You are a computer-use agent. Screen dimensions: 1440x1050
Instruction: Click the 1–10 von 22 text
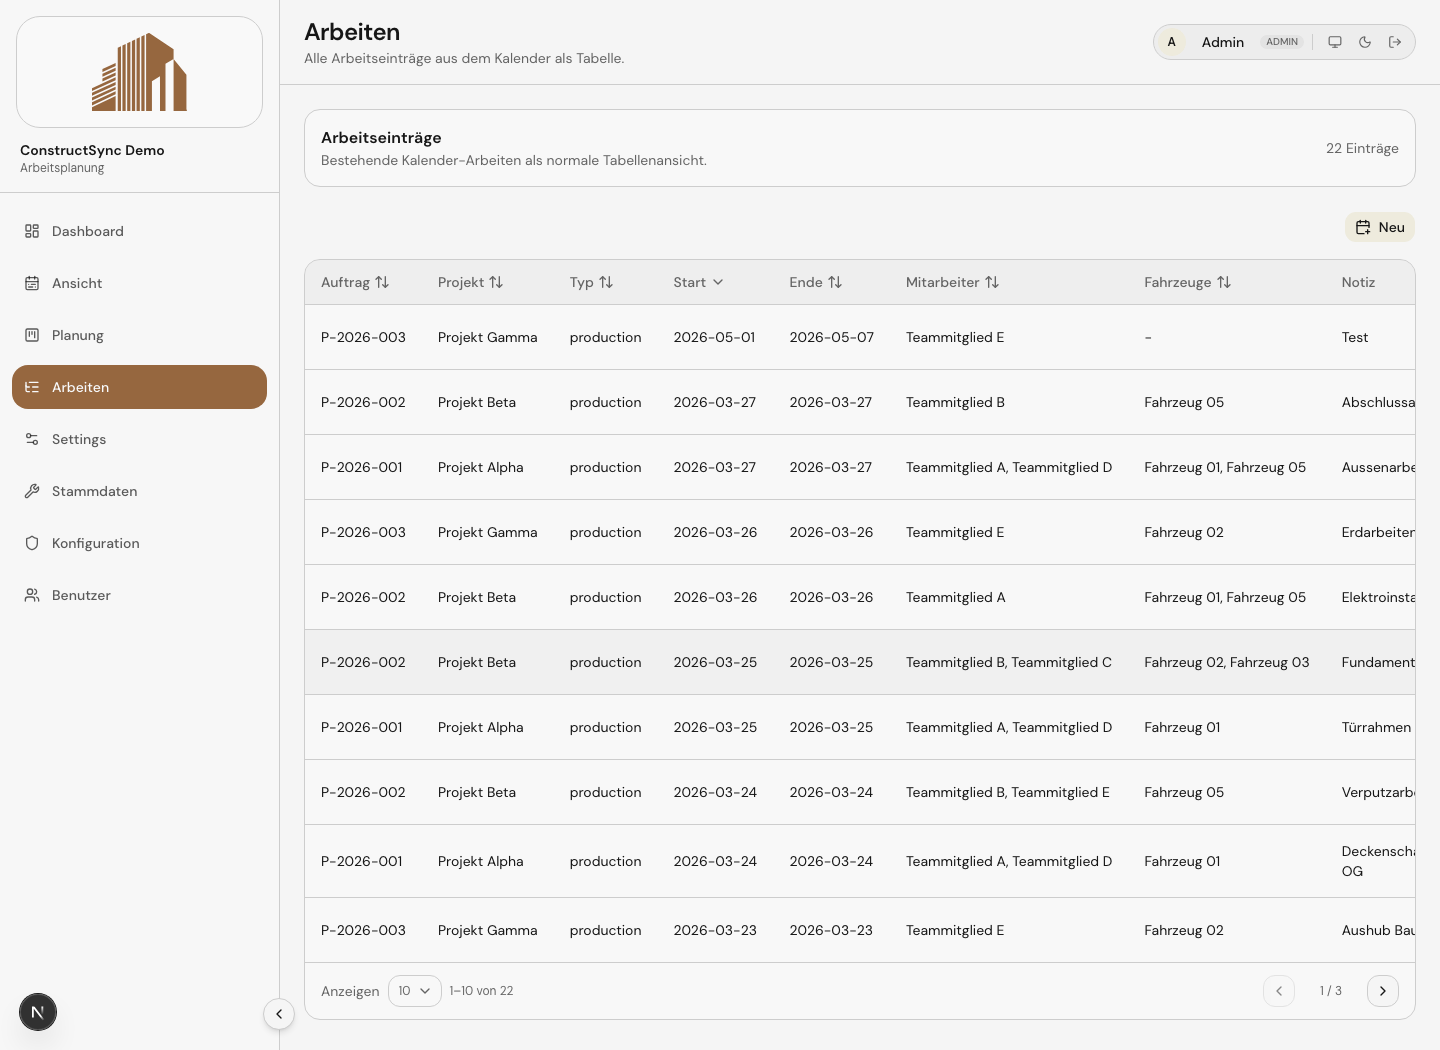(x=481, y=991)
